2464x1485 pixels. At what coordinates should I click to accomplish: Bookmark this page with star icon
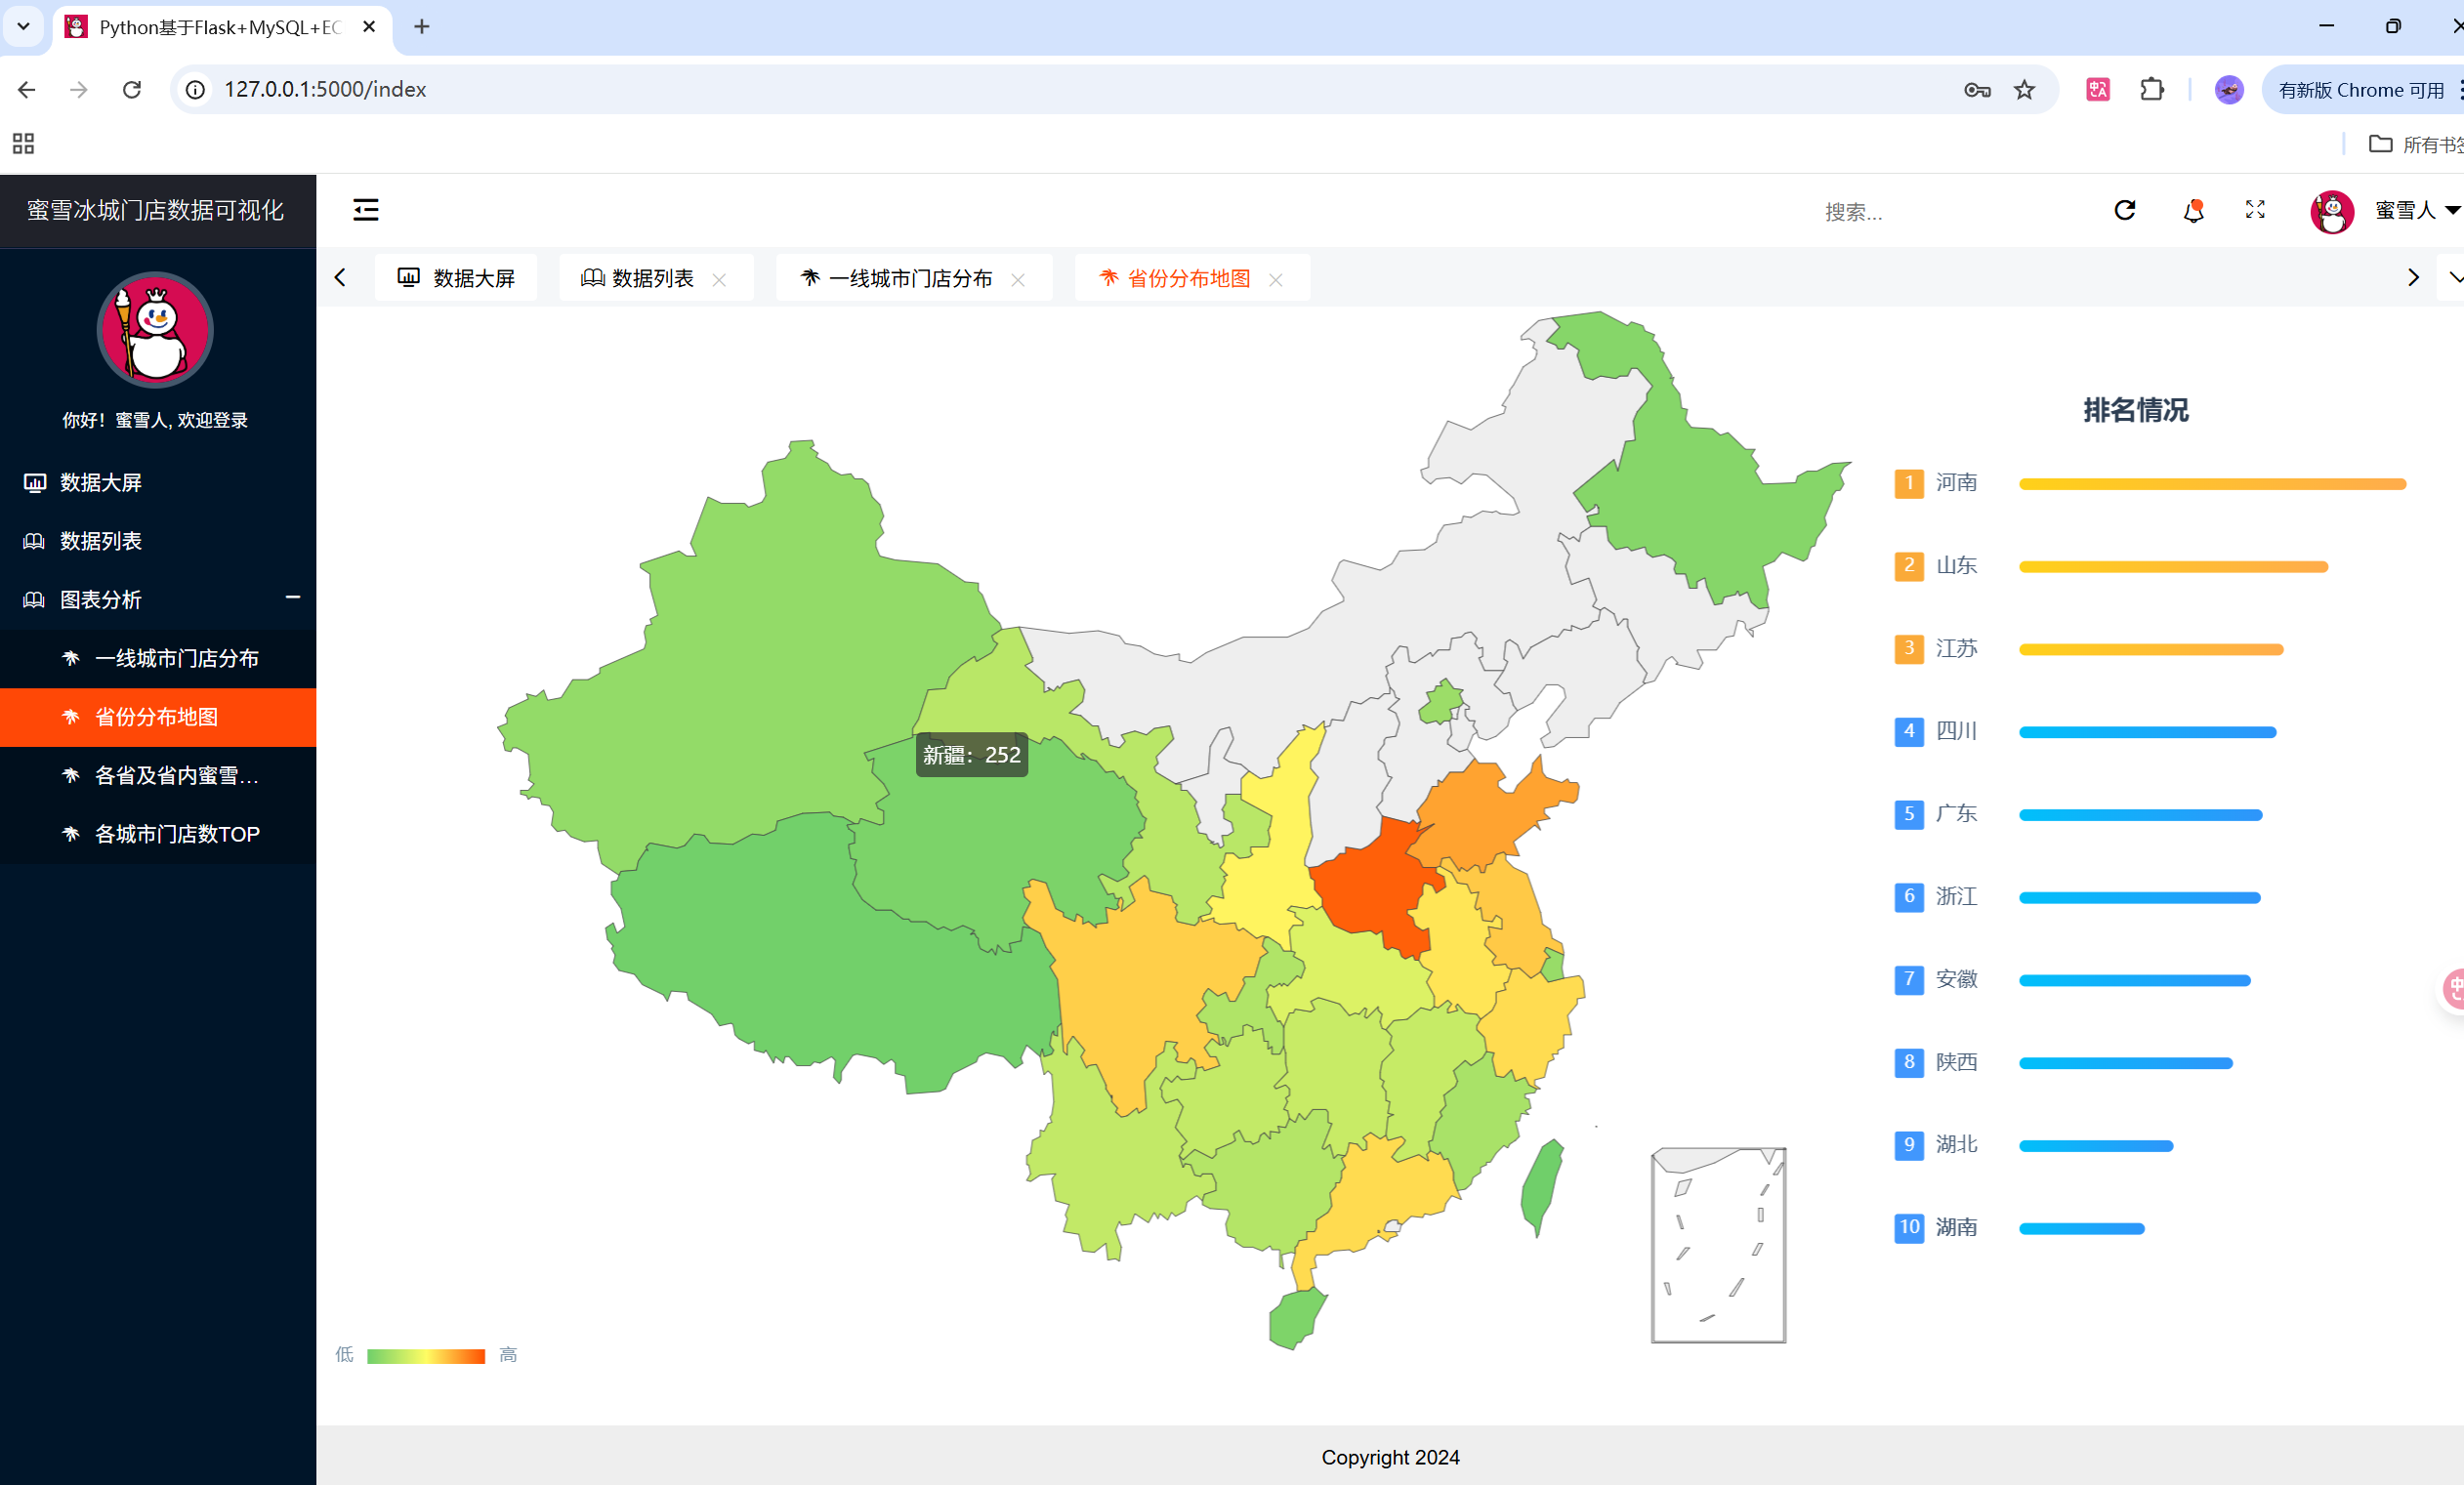point(2024,90)
